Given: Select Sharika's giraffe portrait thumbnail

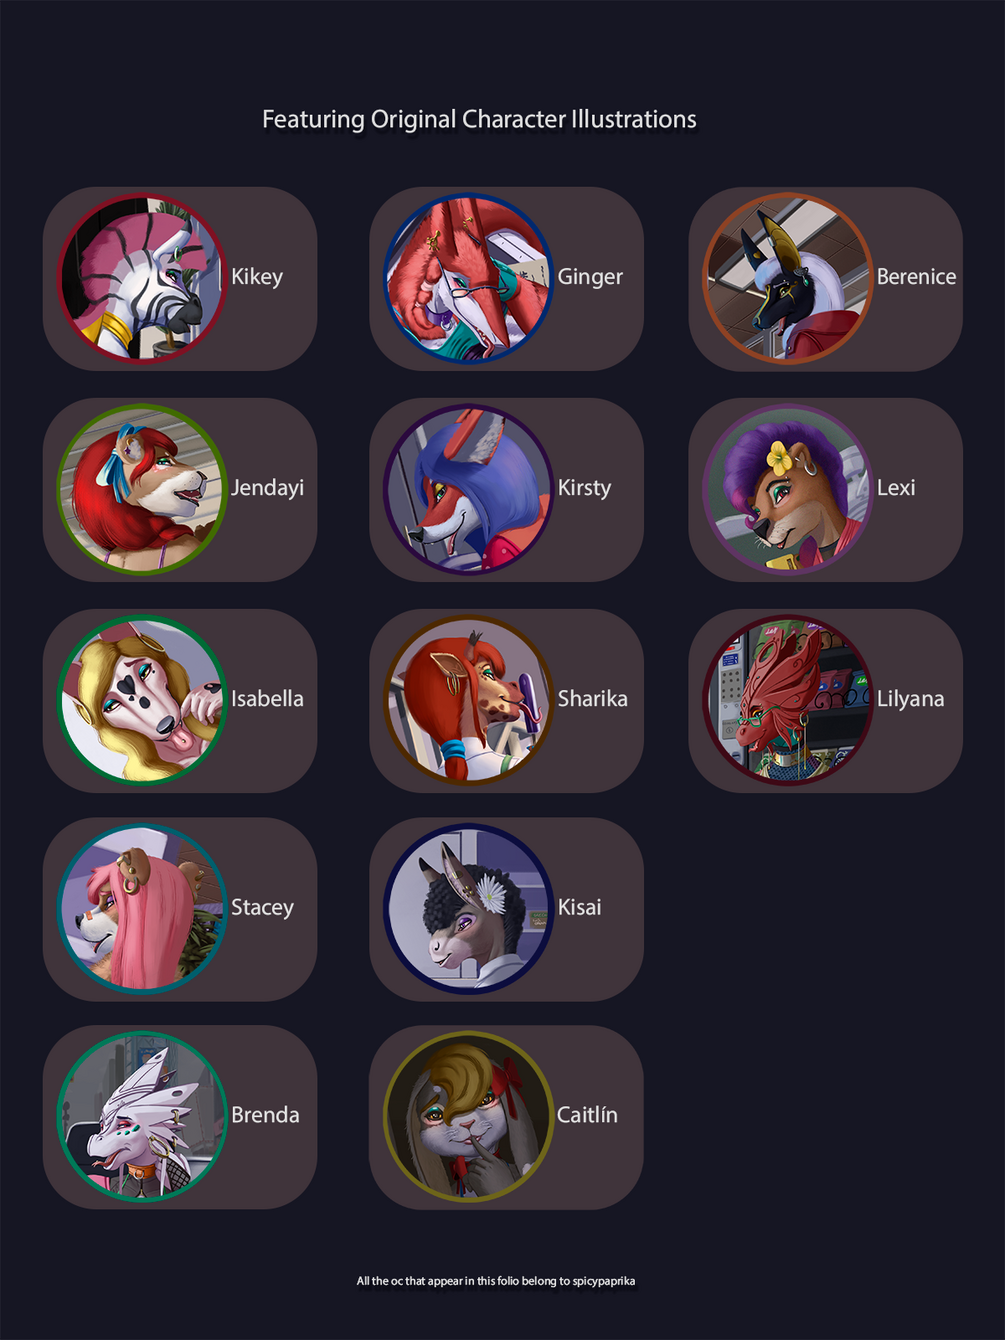Looking at the screenshot, I should pos(468,700).
